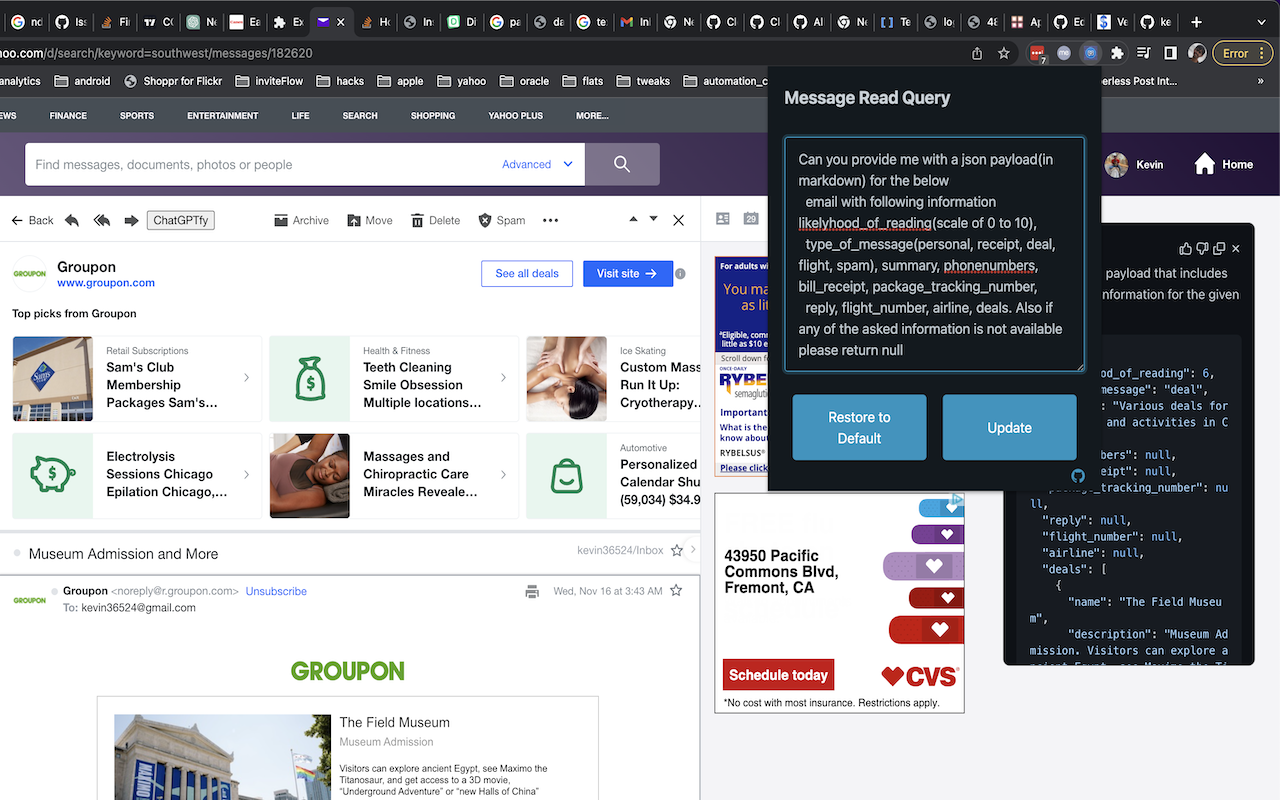
Task: Open the ENTERTAINMENT navigation item
Action: click(222, 116)
